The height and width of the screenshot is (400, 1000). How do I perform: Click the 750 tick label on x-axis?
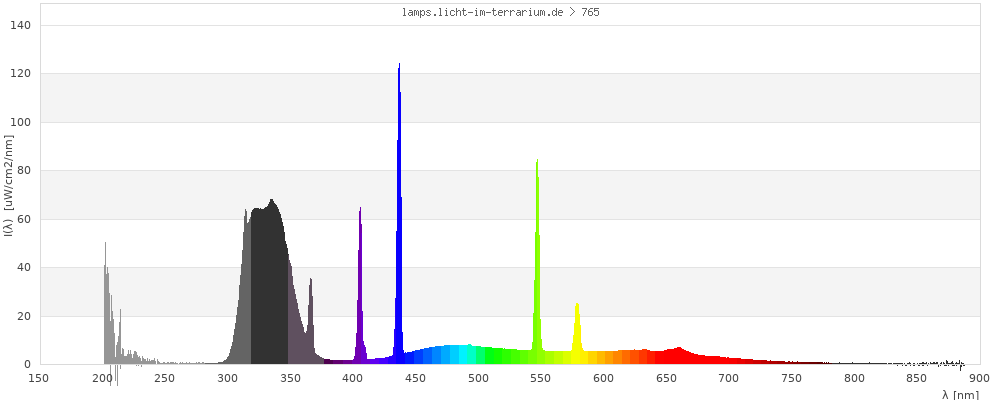pyautogui.click(x=791, y=378)
